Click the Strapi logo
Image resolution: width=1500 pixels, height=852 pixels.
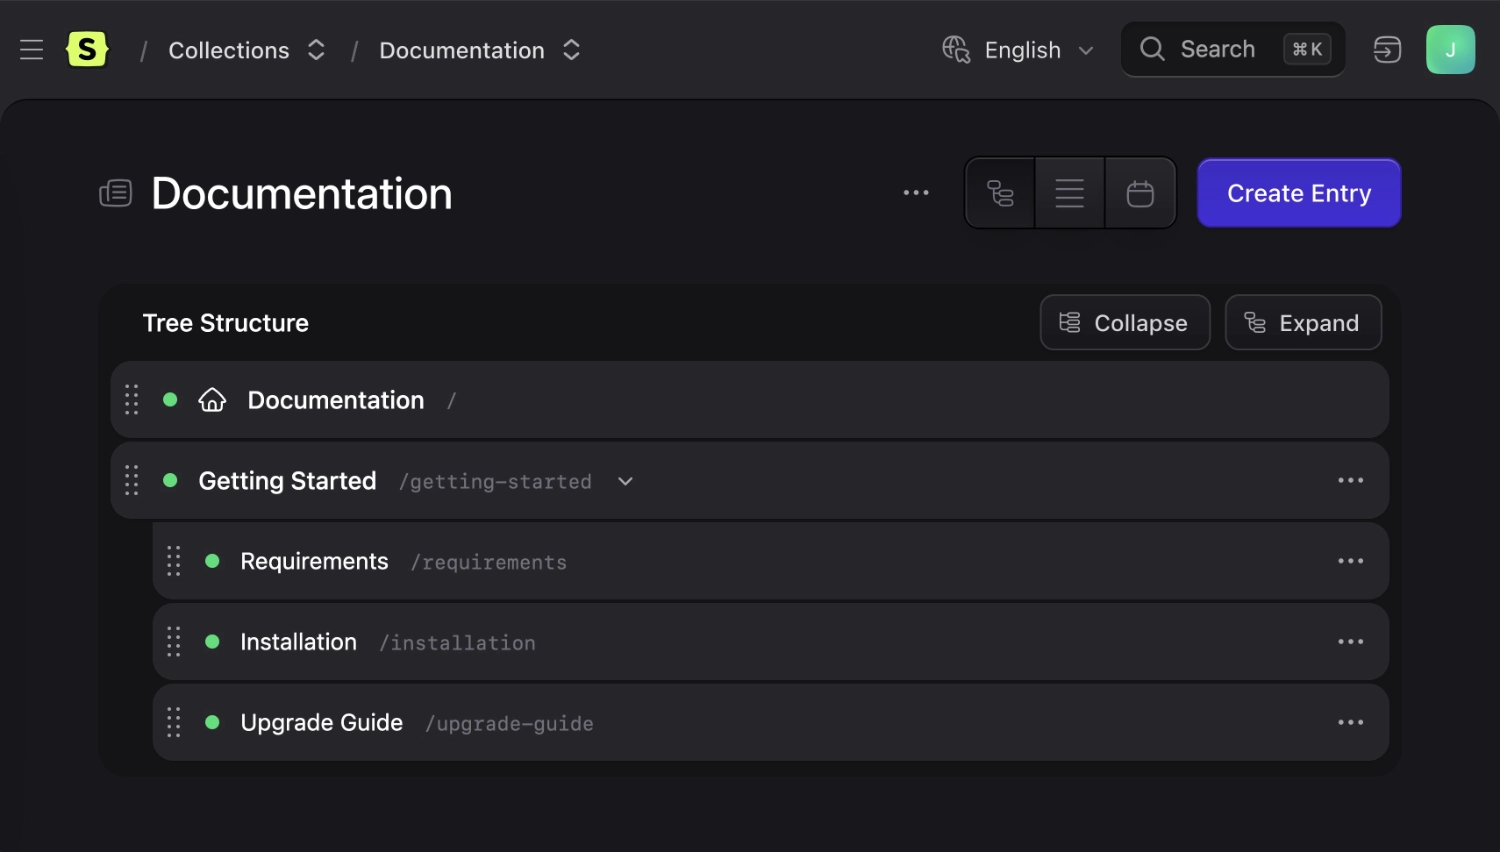click(87, 49)
